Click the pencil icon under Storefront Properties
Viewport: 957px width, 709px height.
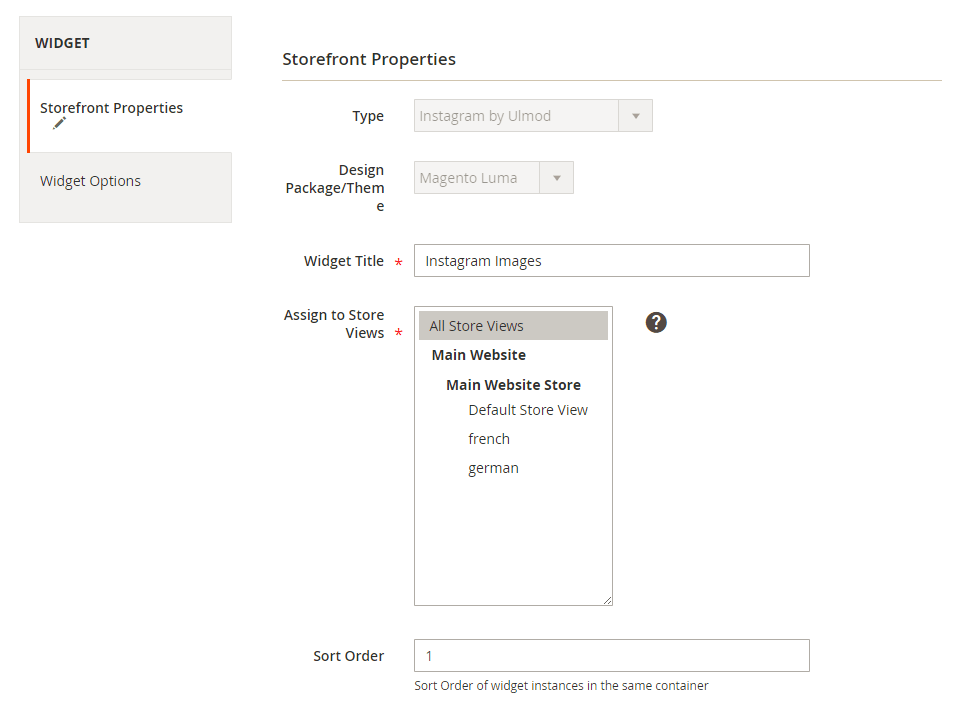tap(59, 123)
